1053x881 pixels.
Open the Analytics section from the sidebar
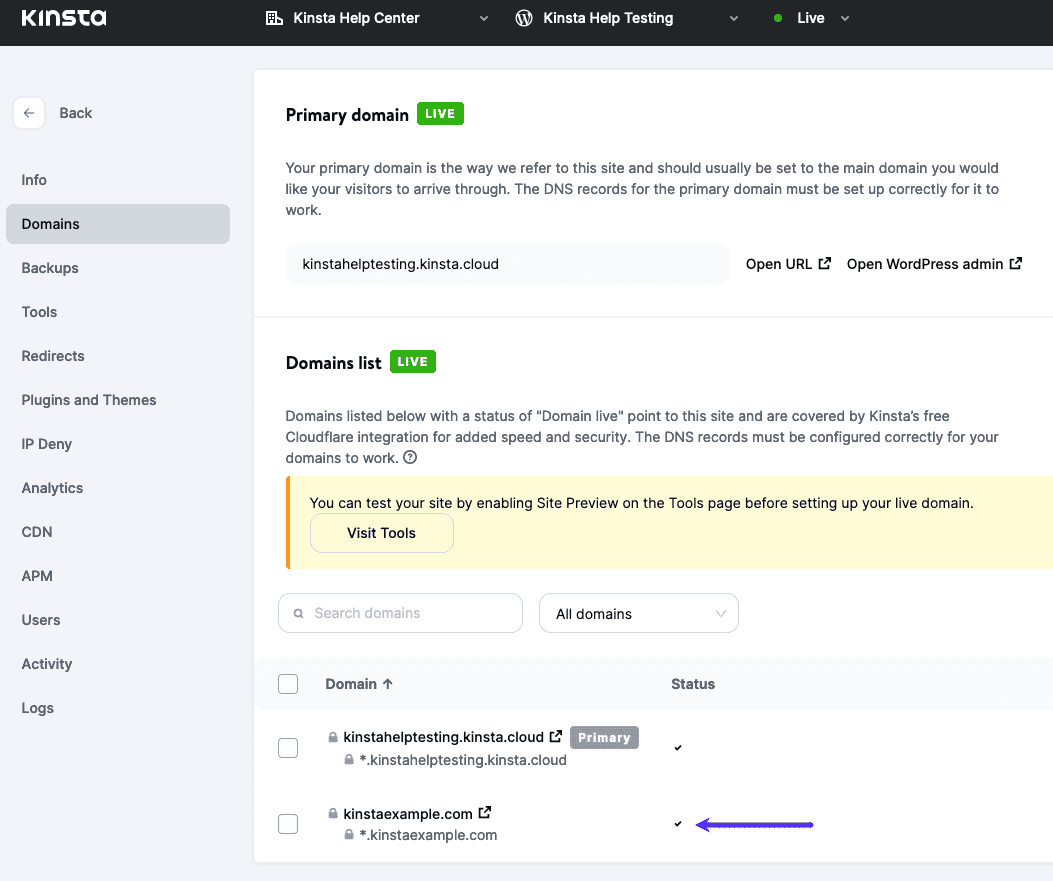[x=52, y=487]
